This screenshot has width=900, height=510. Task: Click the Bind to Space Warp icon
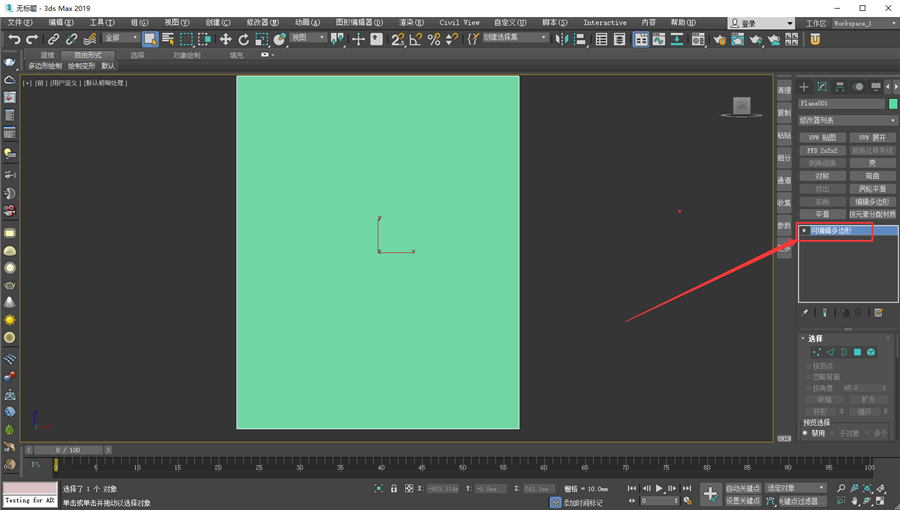click(x=90, y=39)
